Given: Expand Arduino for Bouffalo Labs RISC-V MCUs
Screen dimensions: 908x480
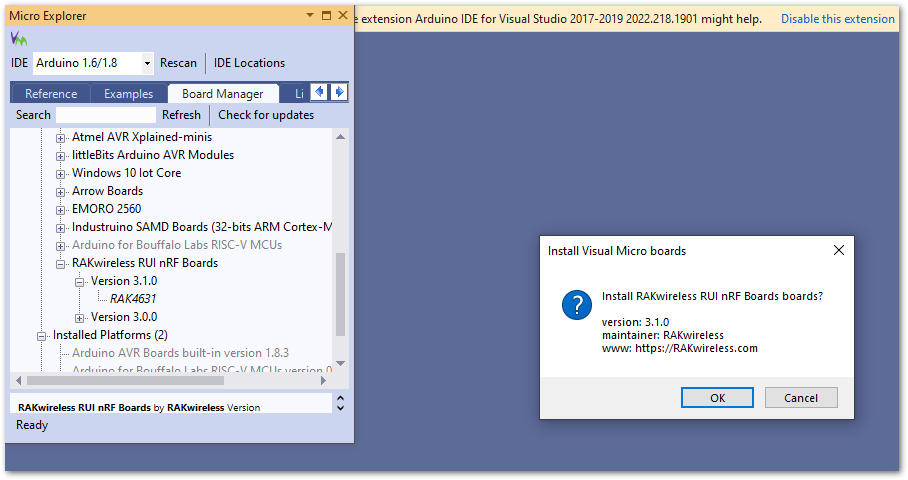Looking at the screenshot, I should pos(60,246).
